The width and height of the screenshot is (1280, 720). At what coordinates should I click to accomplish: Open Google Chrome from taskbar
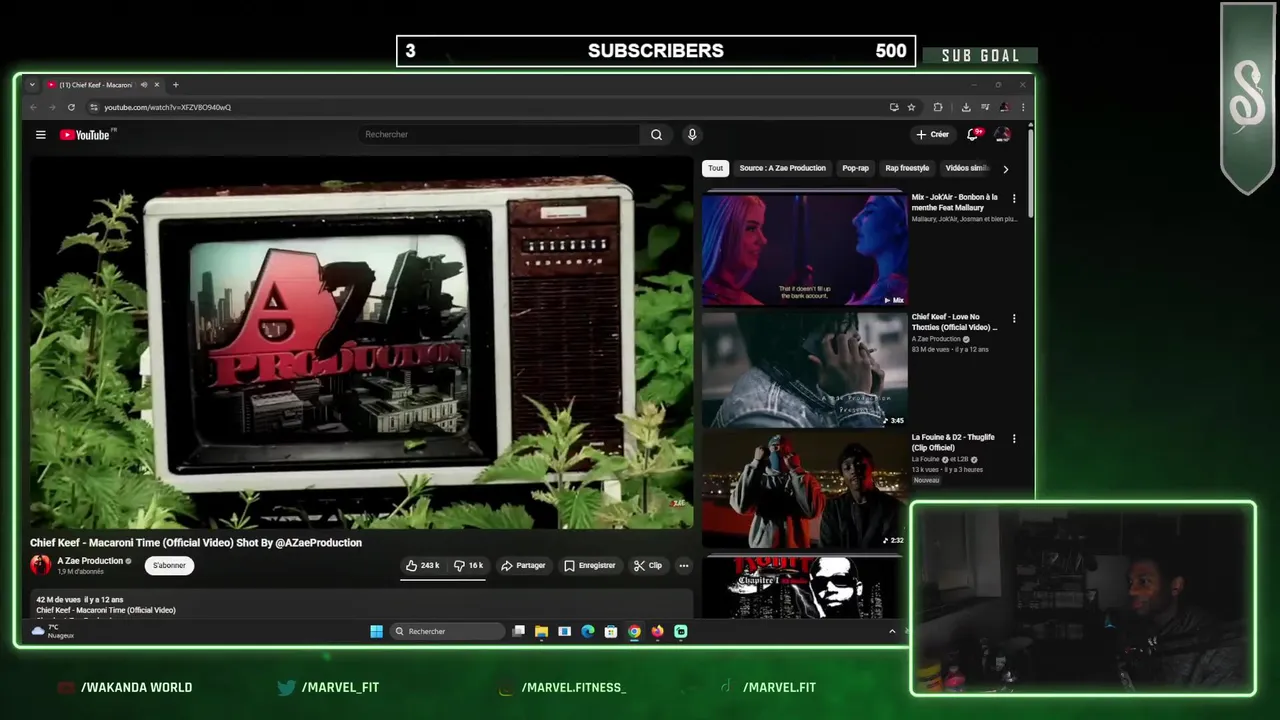pyautogui.click(x=634, y=631)
